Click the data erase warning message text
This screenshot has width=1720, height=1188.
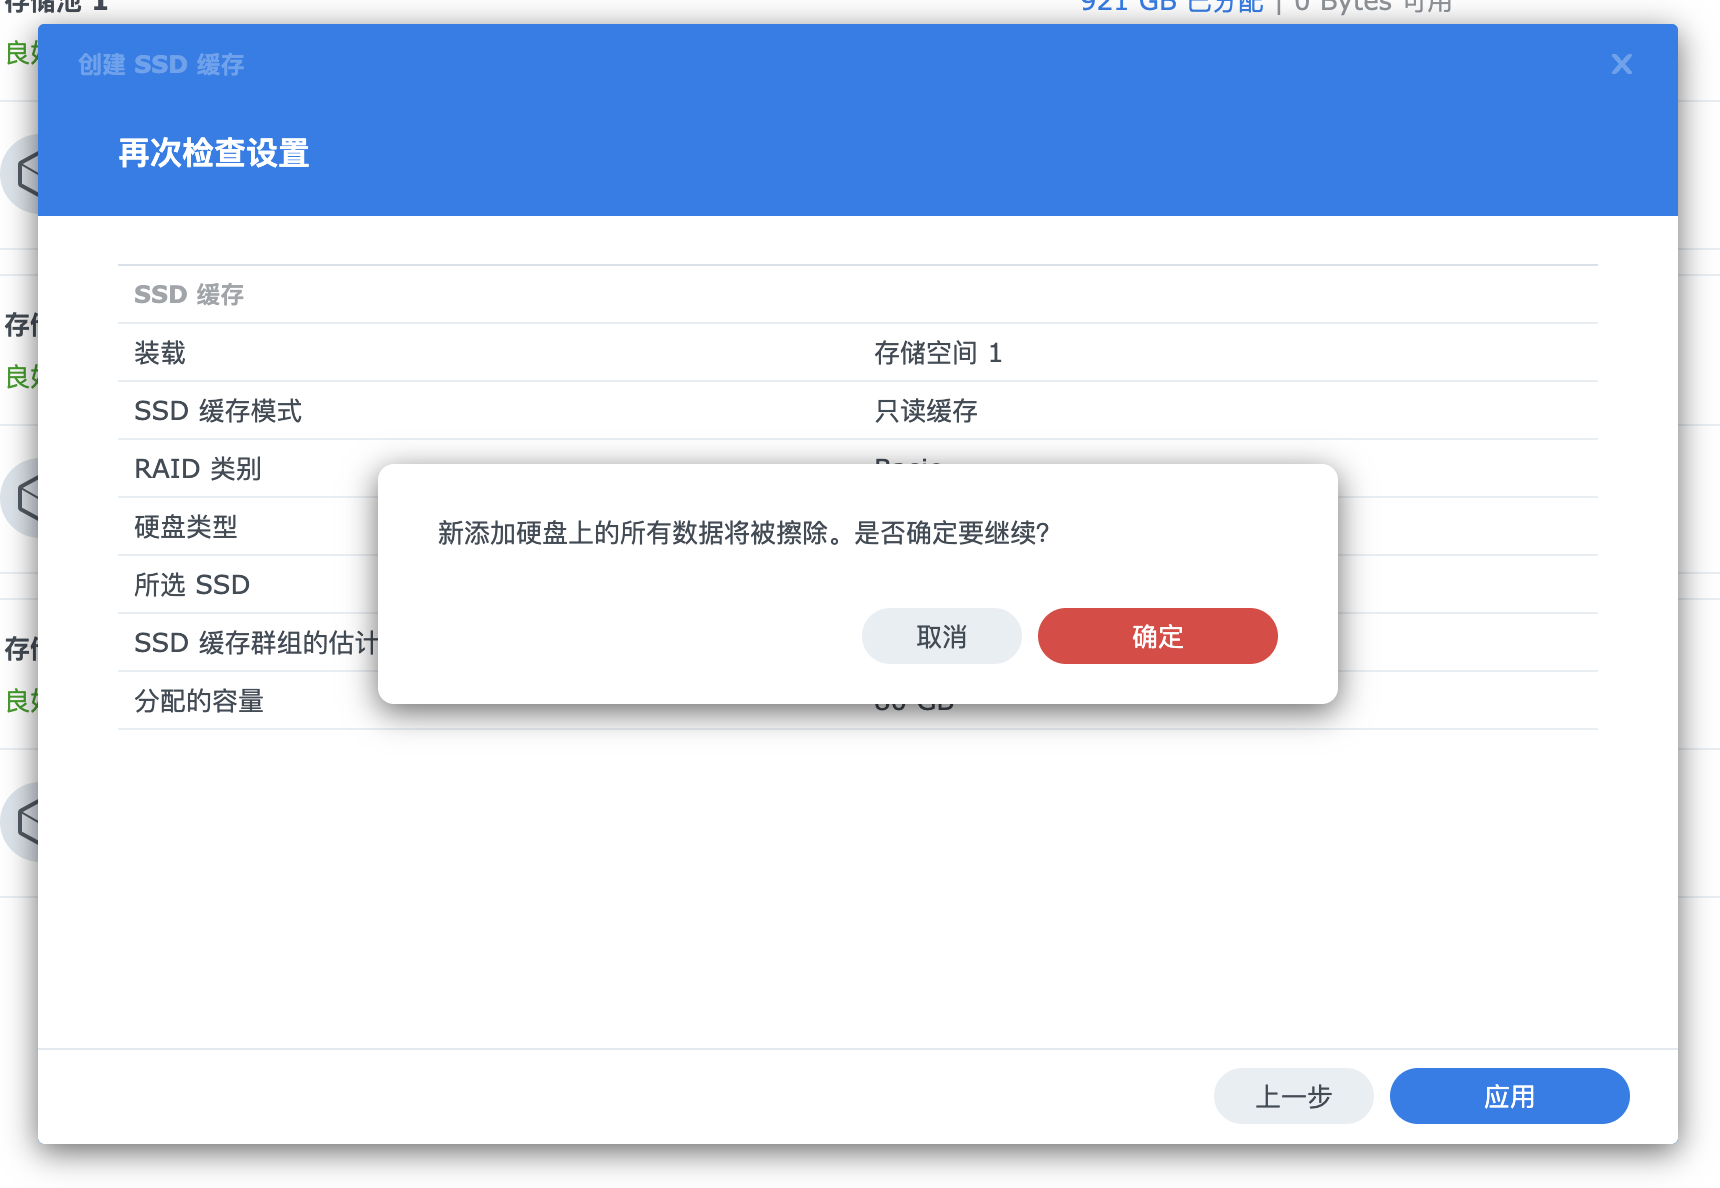click(743, 533)
